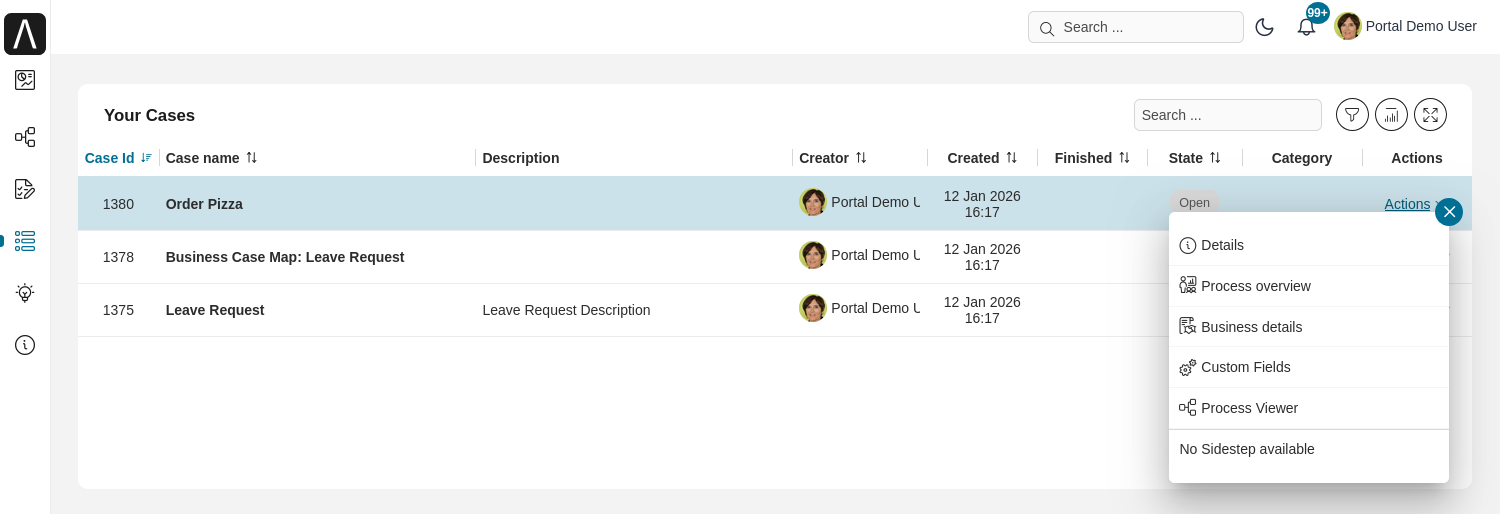Select Details from the actions menu
The height and width of the screenshot is (514, 1500).
tap(1222, 245)
